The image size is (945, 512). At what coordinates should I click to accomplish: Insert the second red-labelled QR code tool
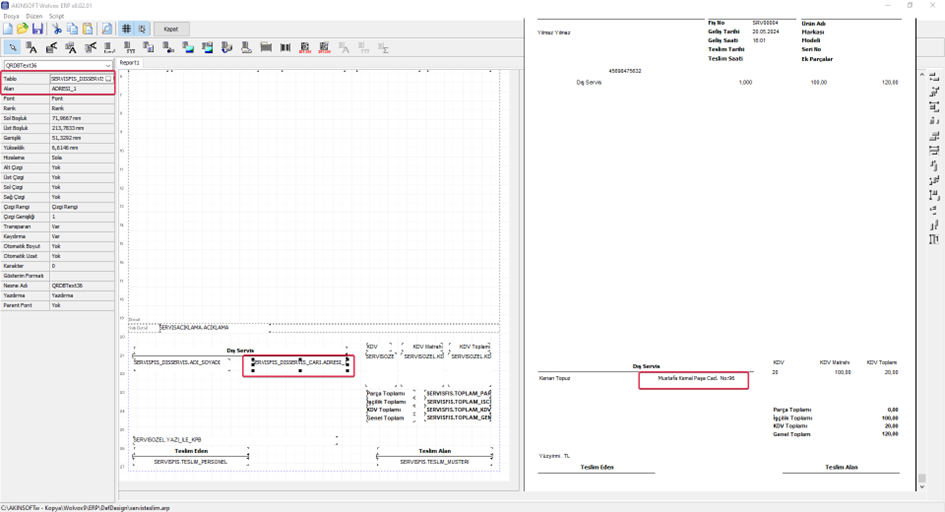click(324, 48)
